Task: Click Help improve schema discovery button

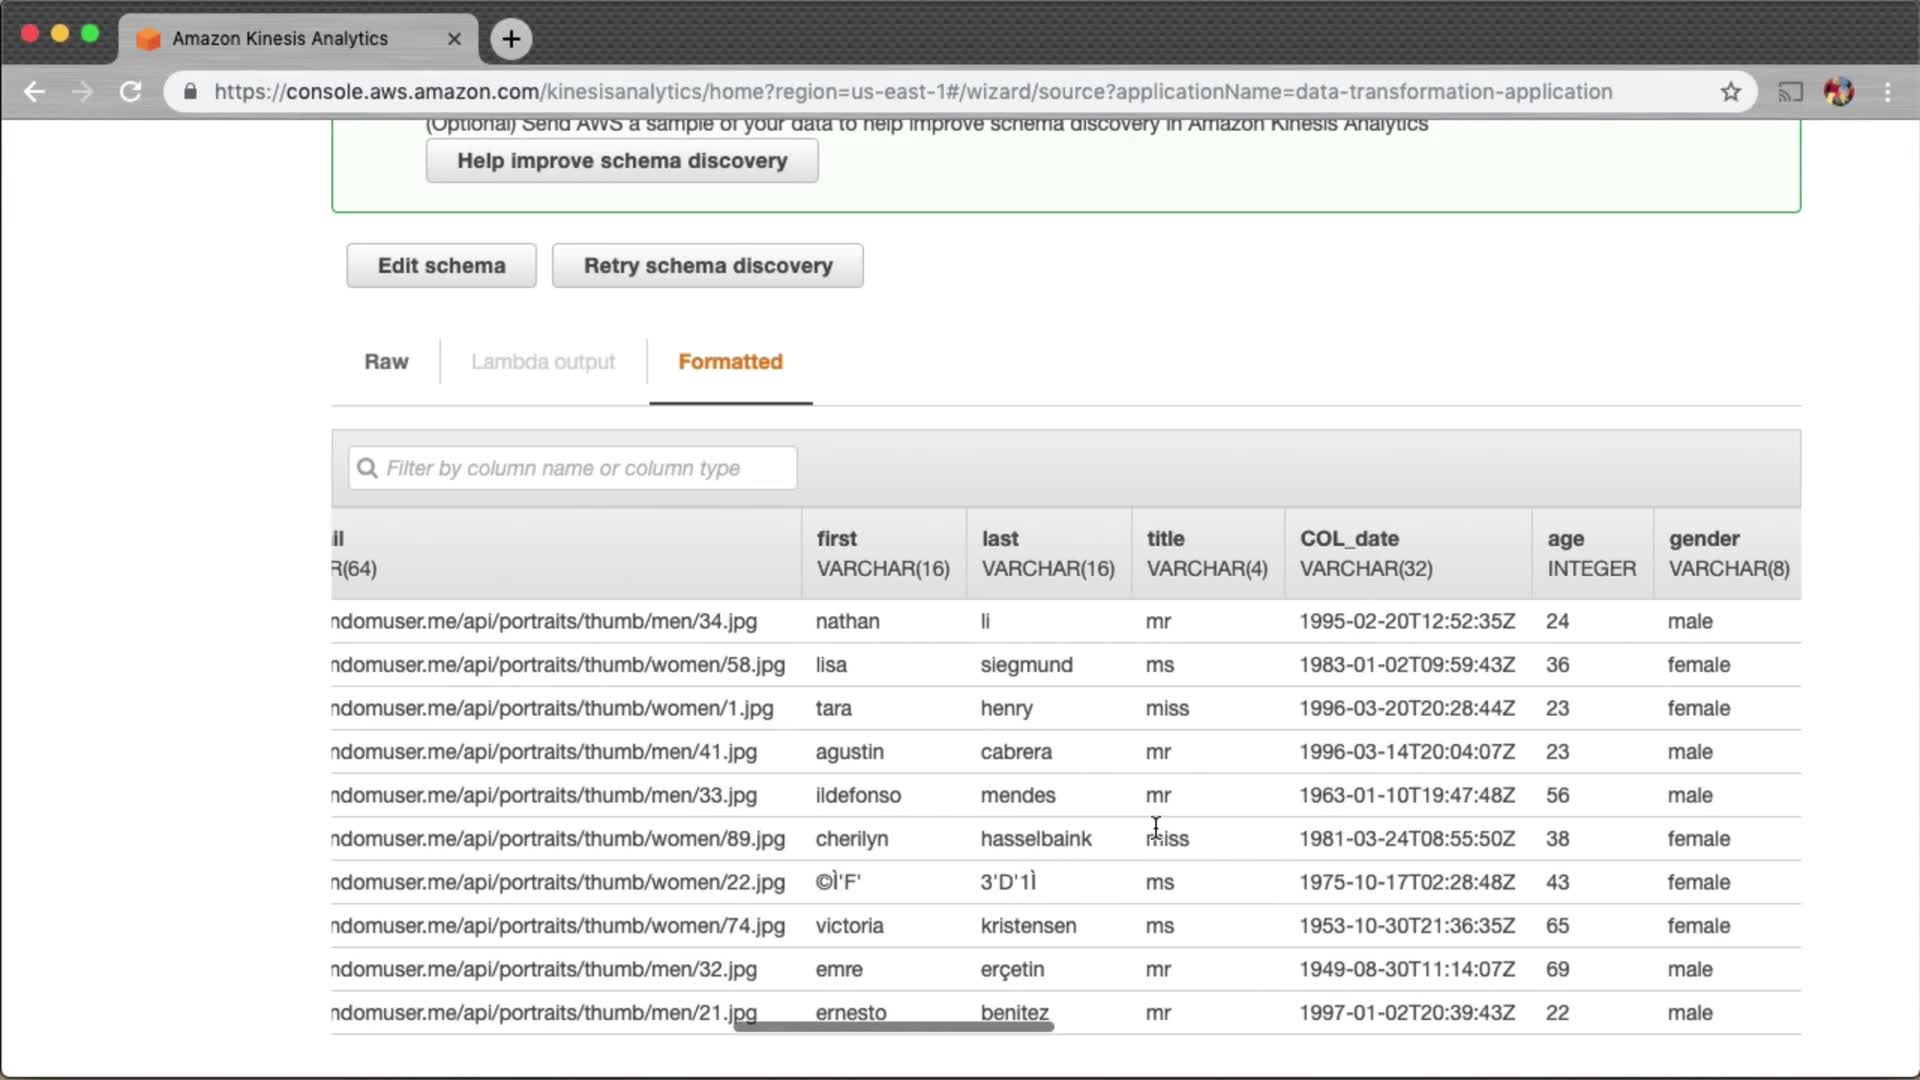Action: coord(622,161)
